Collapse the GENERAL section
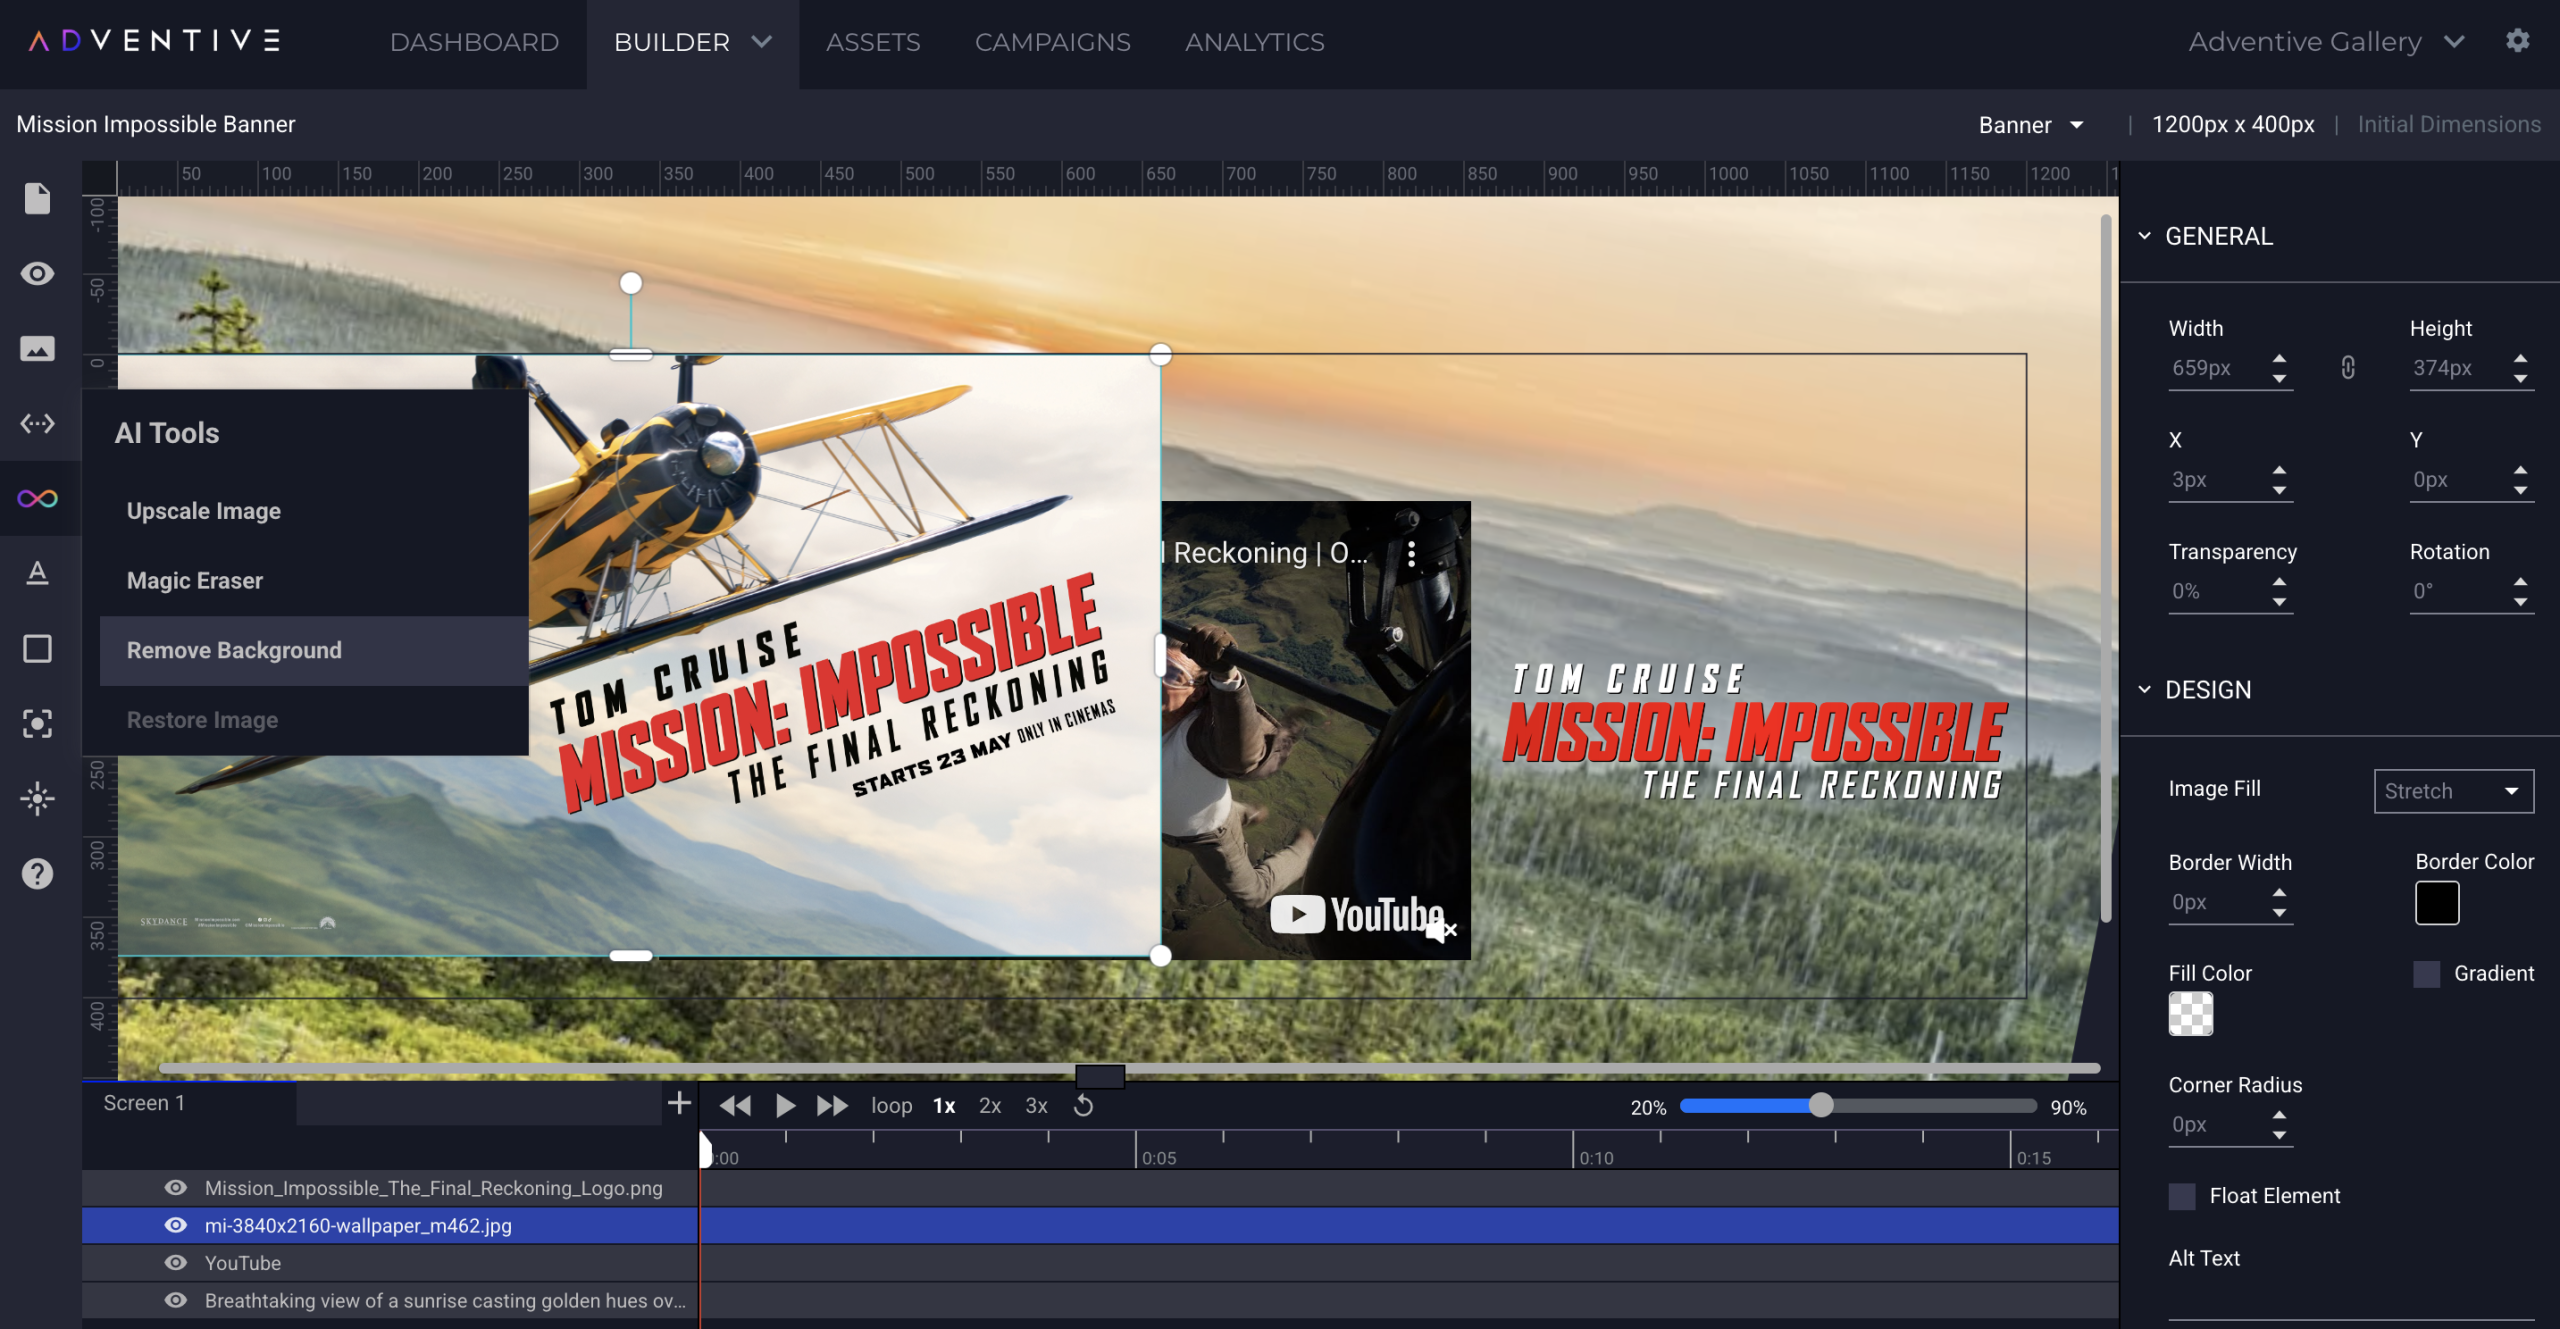Viewport: 2560px width, 1329px height. coord(2144,236)
